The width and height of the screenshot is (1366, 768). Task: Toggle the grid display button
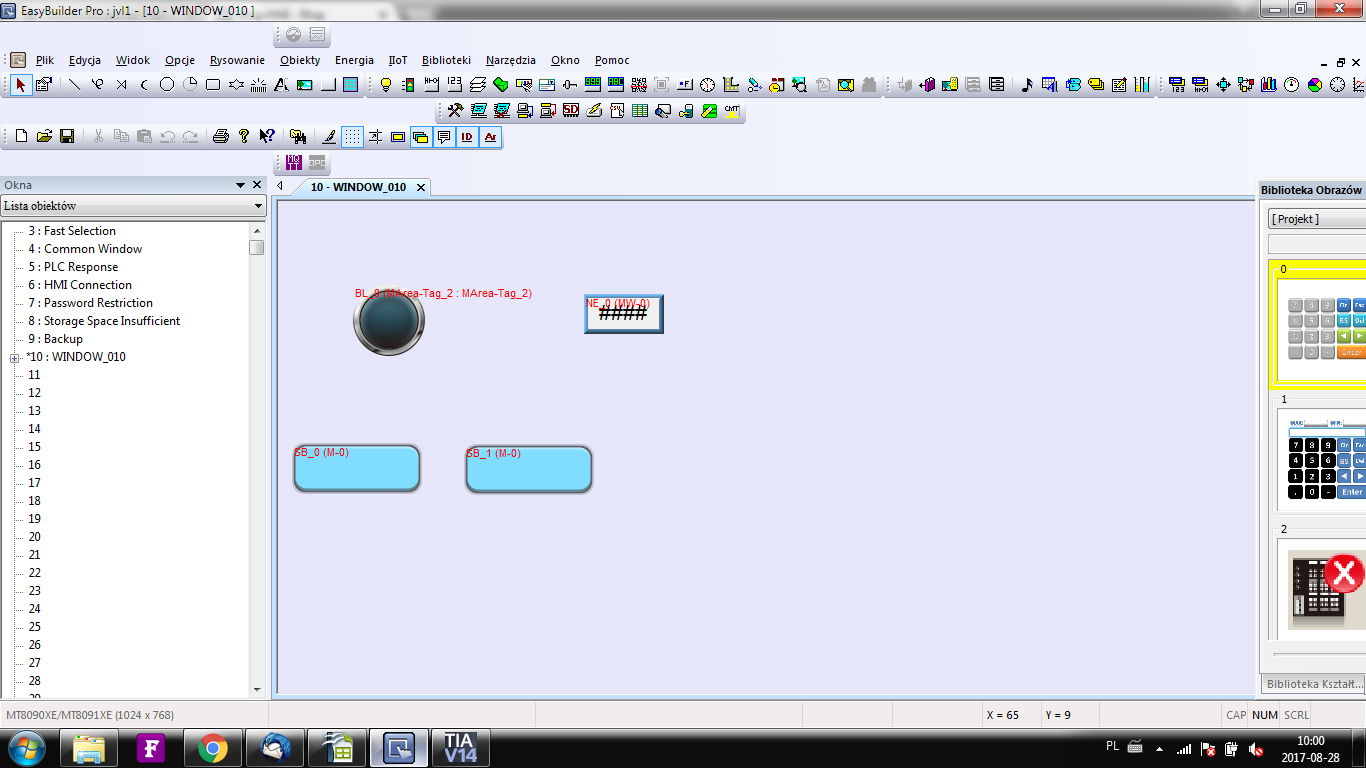pyautogui.click(x=352, y=137)
